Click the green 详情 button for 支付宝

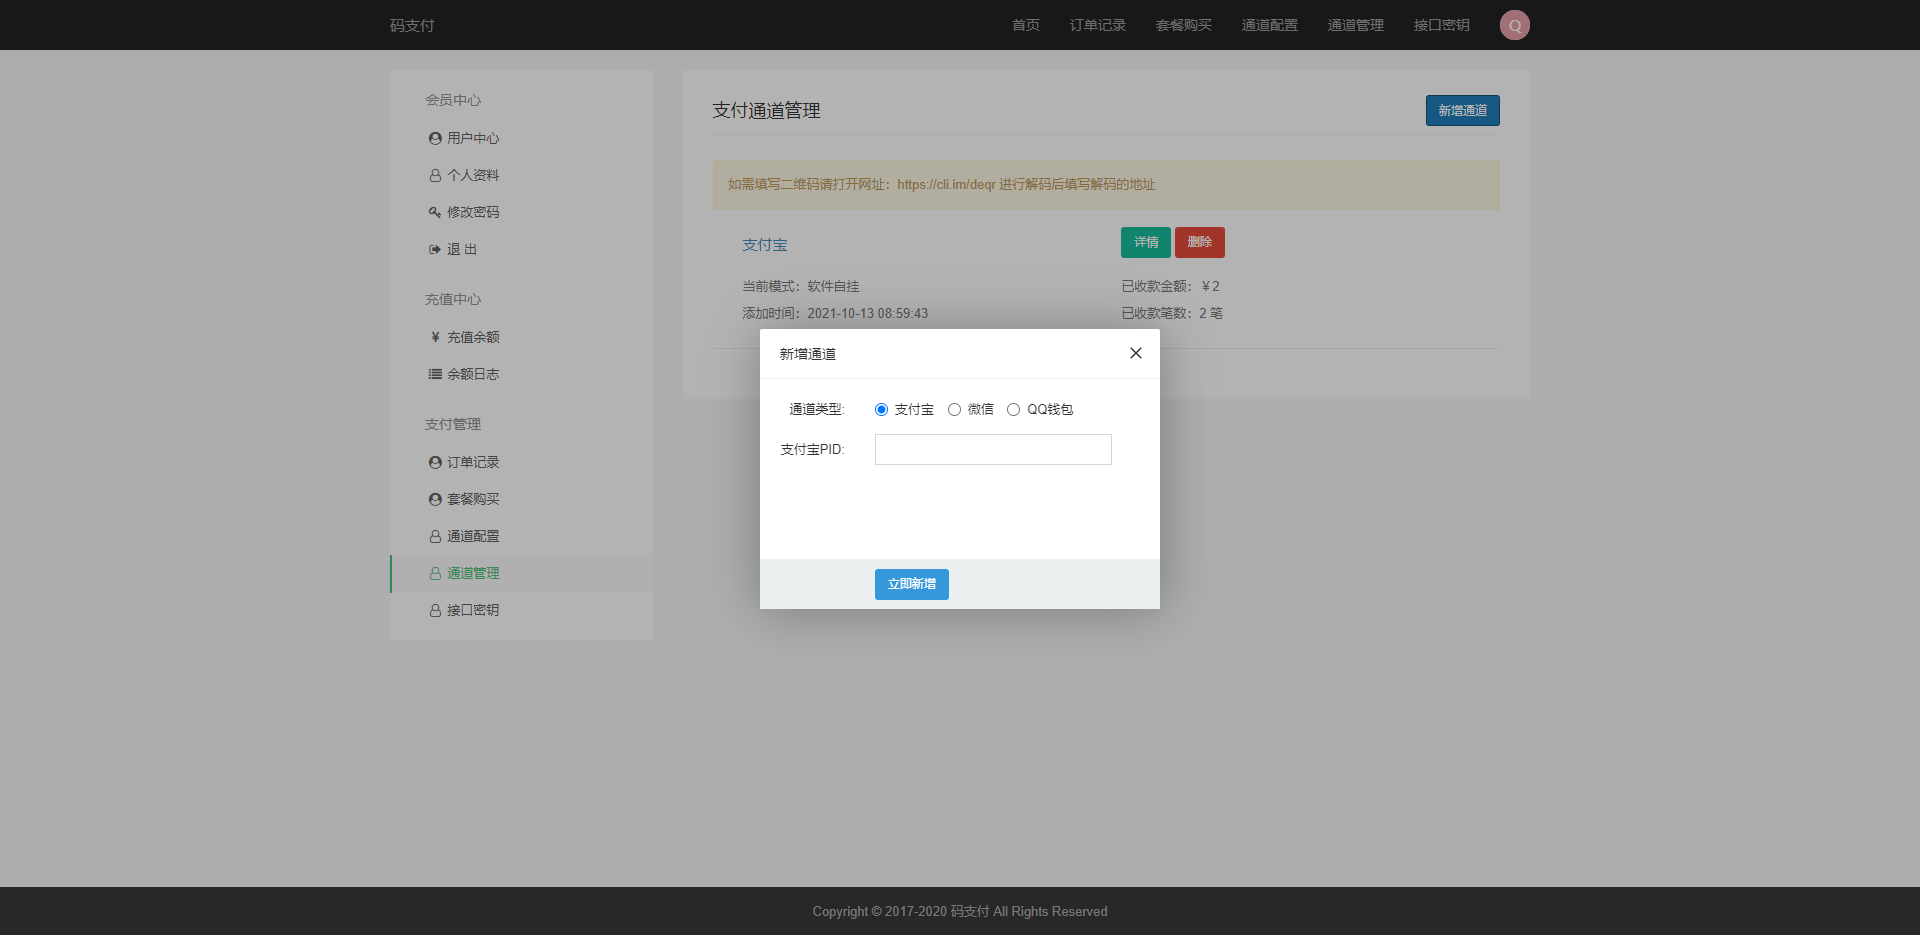(x=1145, y=243)
